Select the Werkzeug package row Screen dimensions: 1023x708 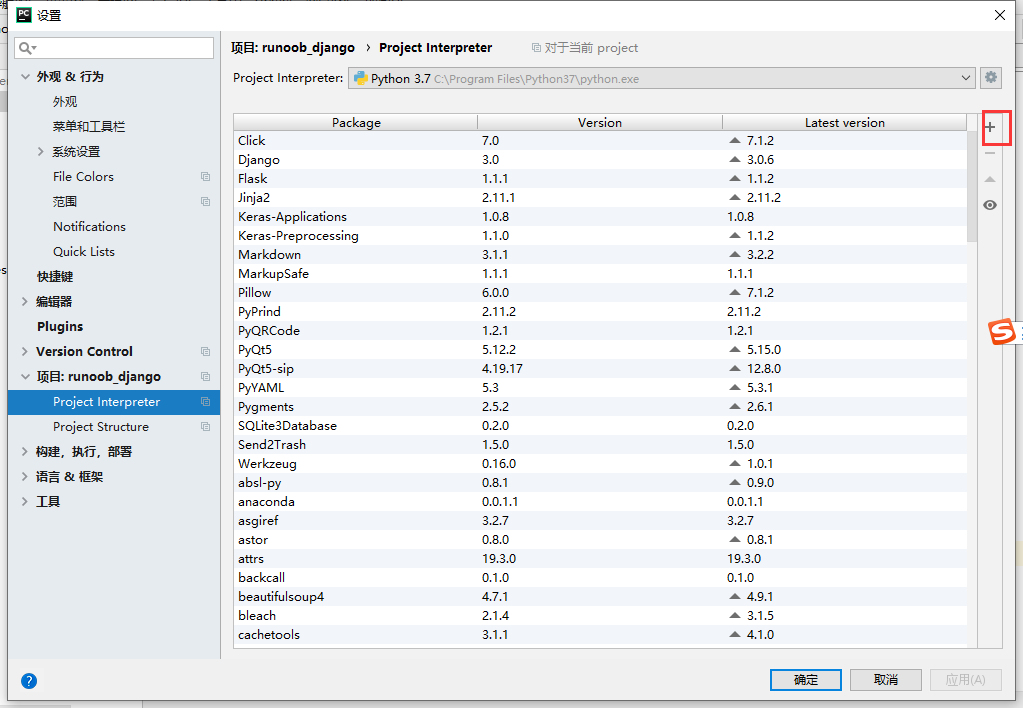pos(600,463)
